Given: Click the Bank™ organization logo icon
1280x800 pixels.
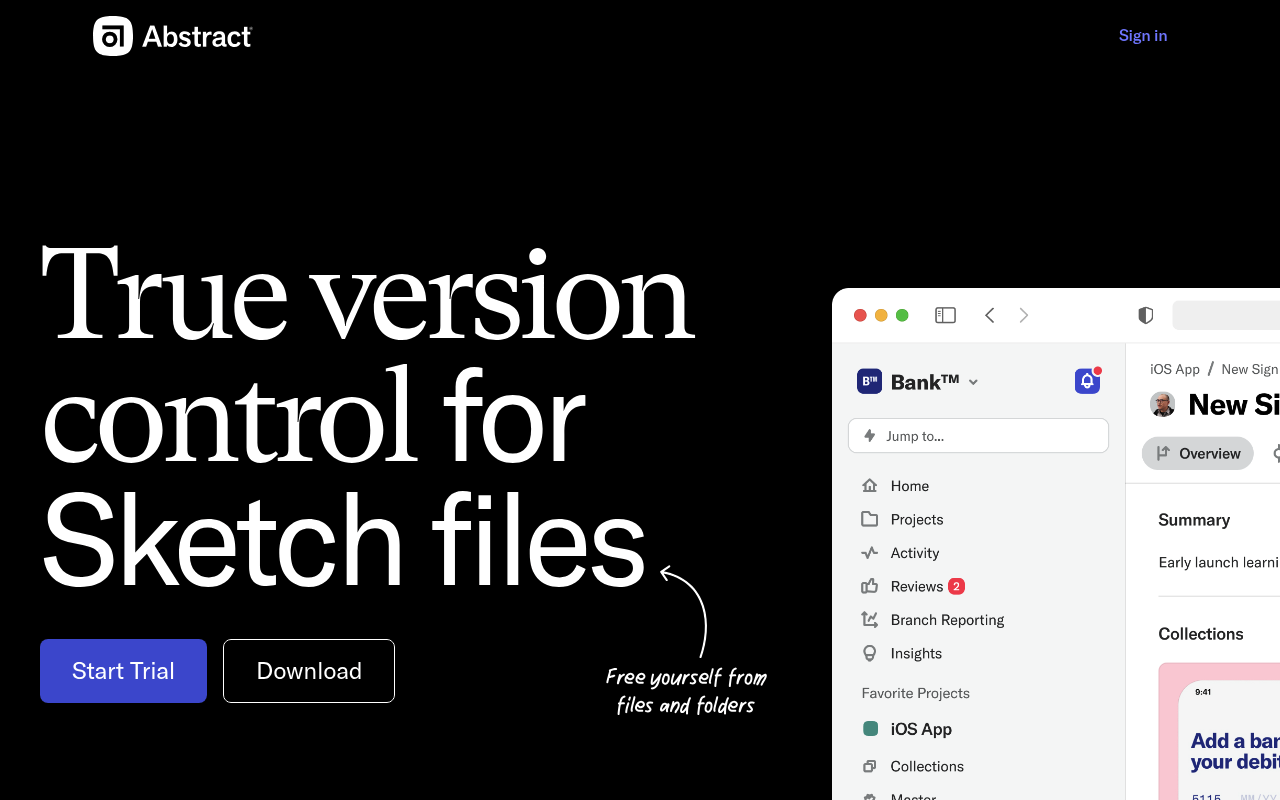Looking at the screenshot, I should pos(869,381).
